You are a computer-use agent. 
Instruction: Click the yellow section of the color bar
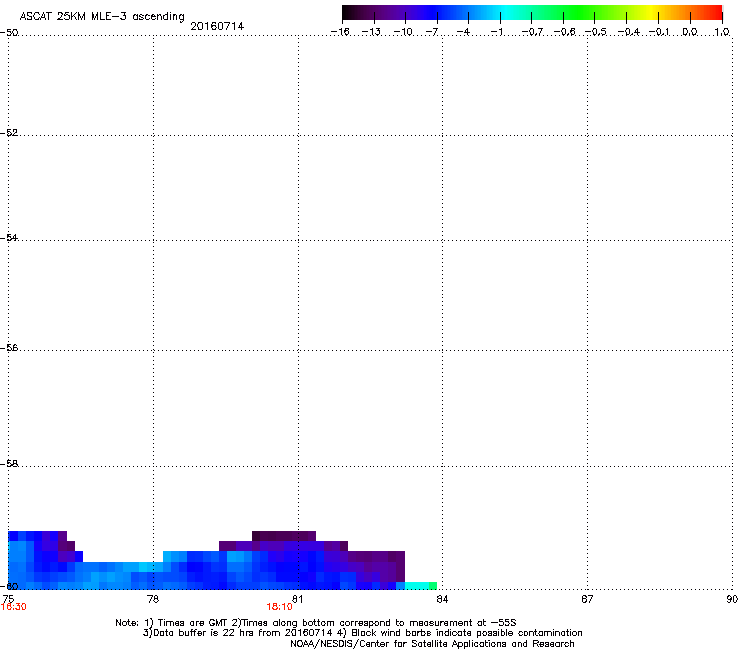coord(649,13)
